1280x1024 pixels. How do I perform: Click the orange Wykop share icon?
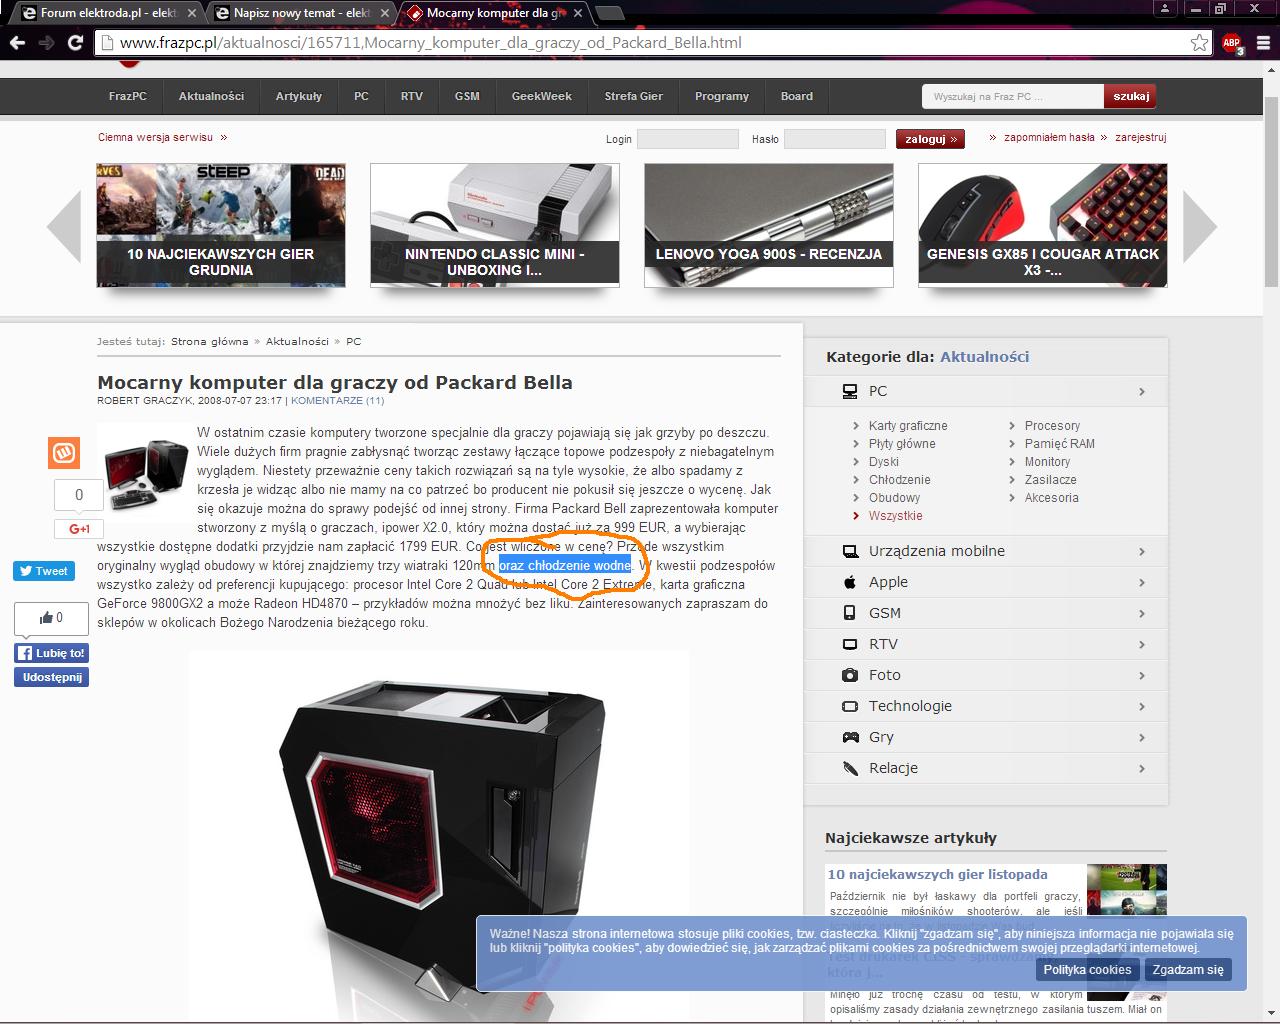pyautogui.click(x=64, y=452)
